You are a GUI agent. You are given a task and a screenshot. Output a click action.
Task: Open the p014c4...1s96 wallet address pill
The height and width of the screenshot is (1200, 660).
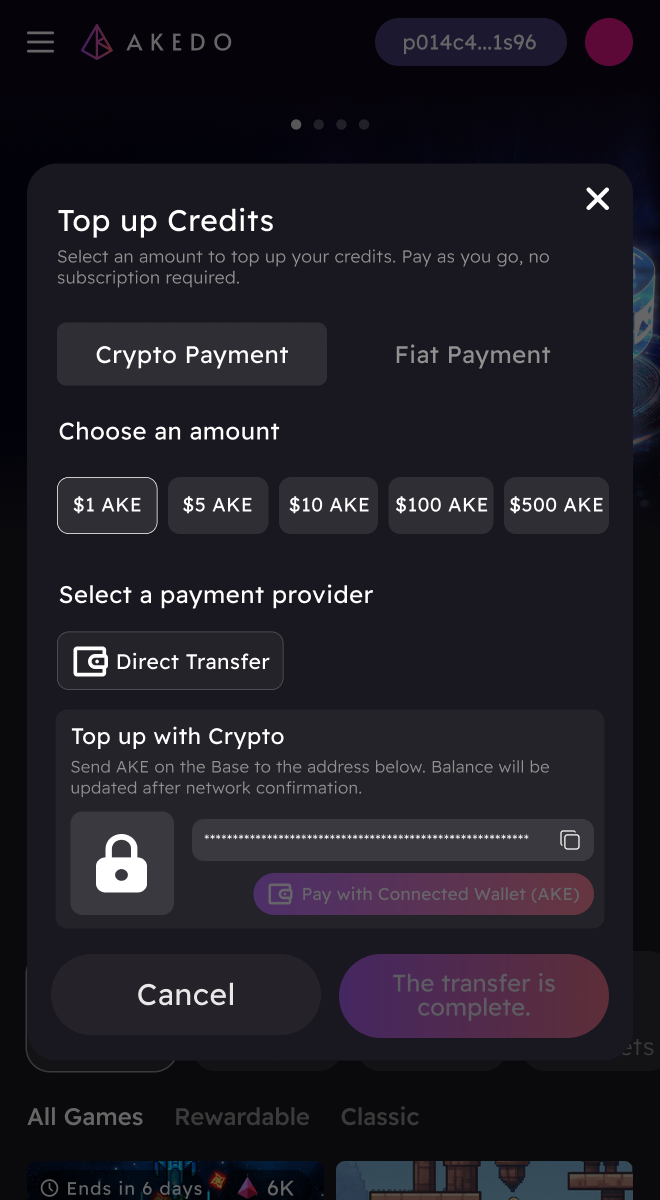point(470,43)
